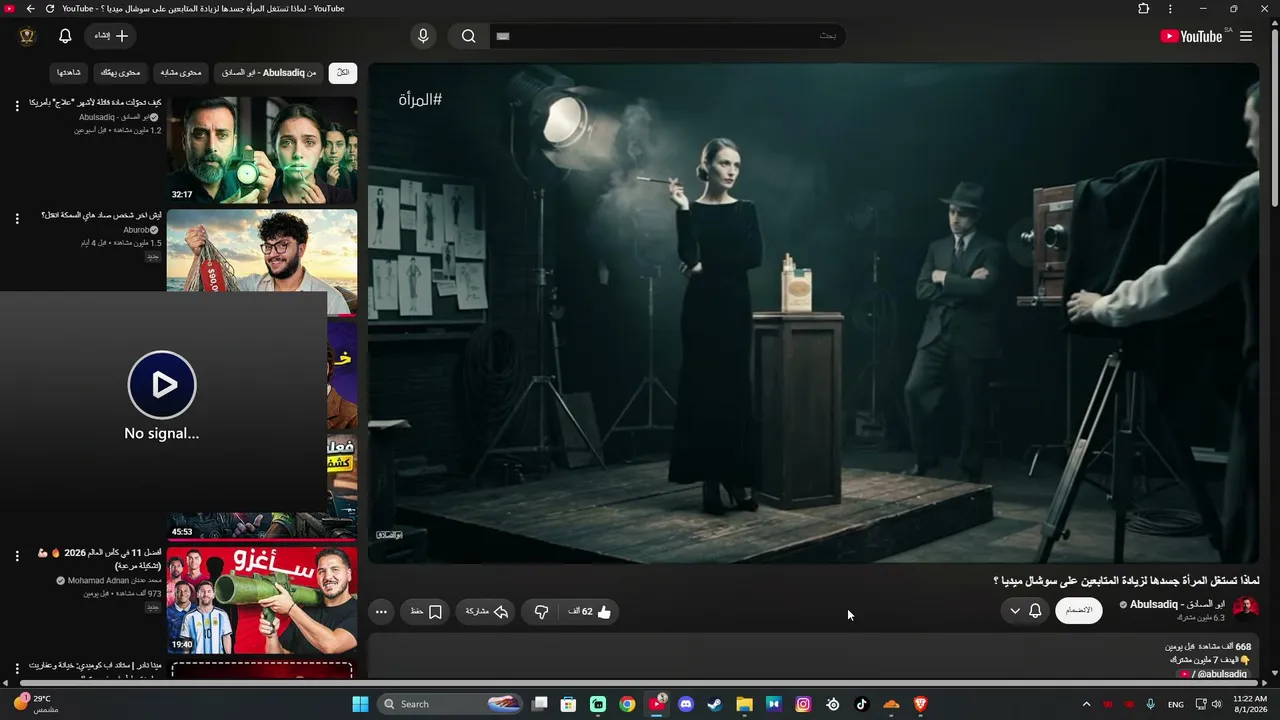Open the Aburob recommended video thumbnail
The width and height of the screenshot is (1280, 720).
(262, 262)
